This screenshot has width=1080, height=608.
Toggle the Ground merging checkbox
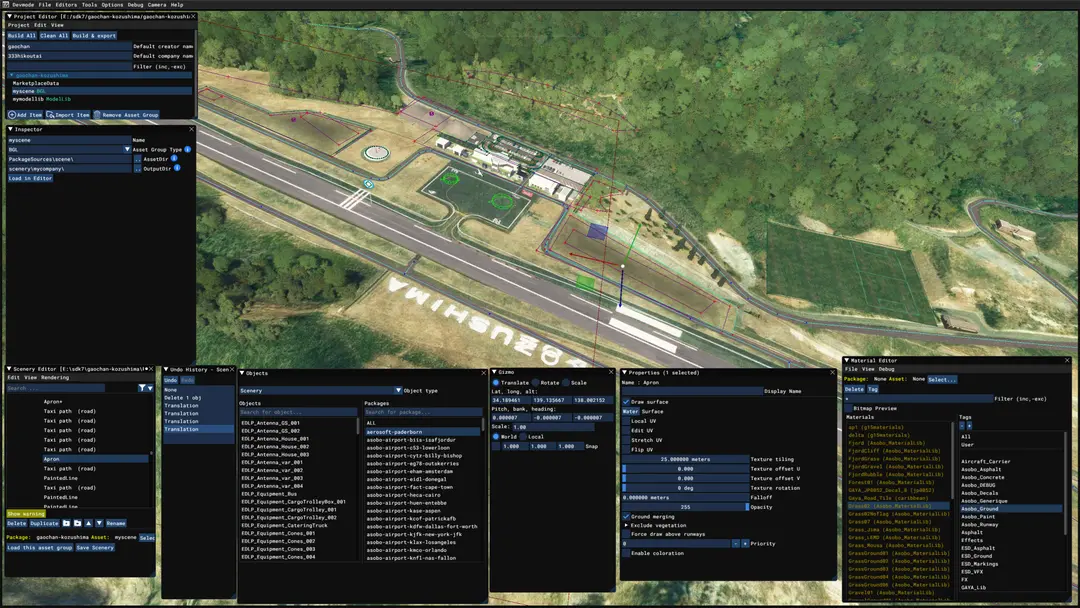pos(626,516)
